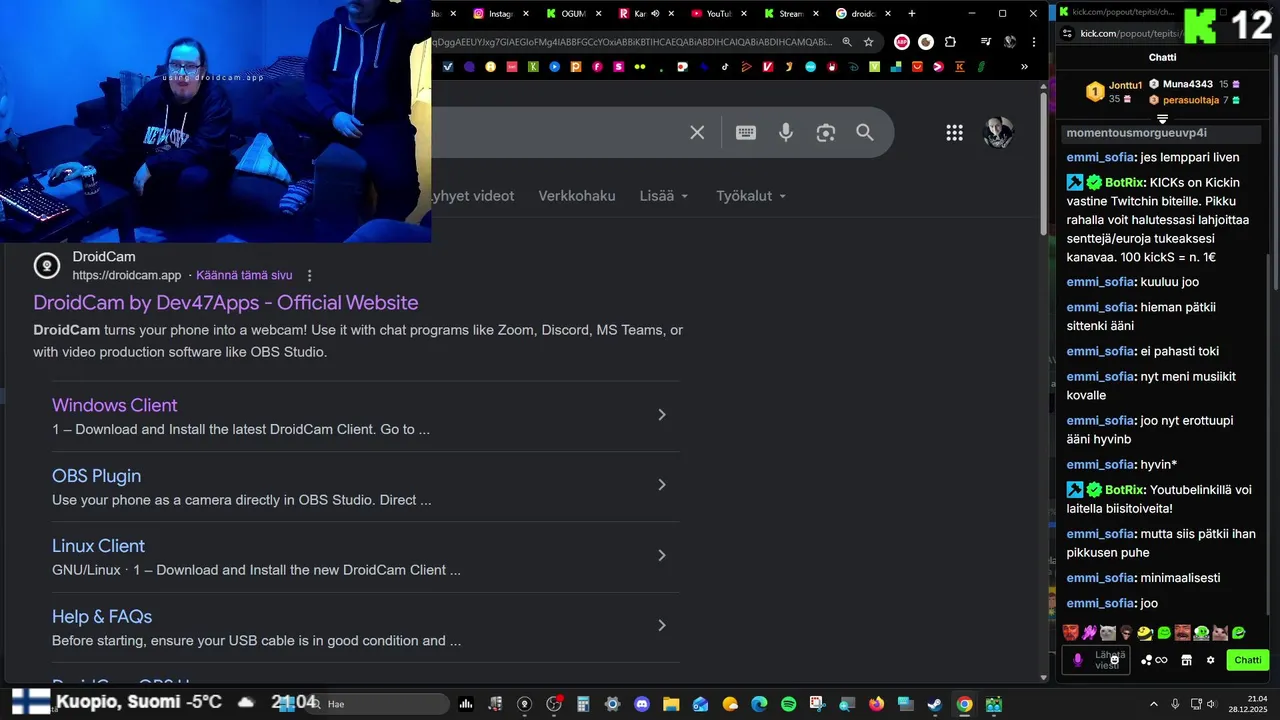Screen dimensions: 1280x720
Task: Bookmark this page with the star icon
Action: click(869, 42)
